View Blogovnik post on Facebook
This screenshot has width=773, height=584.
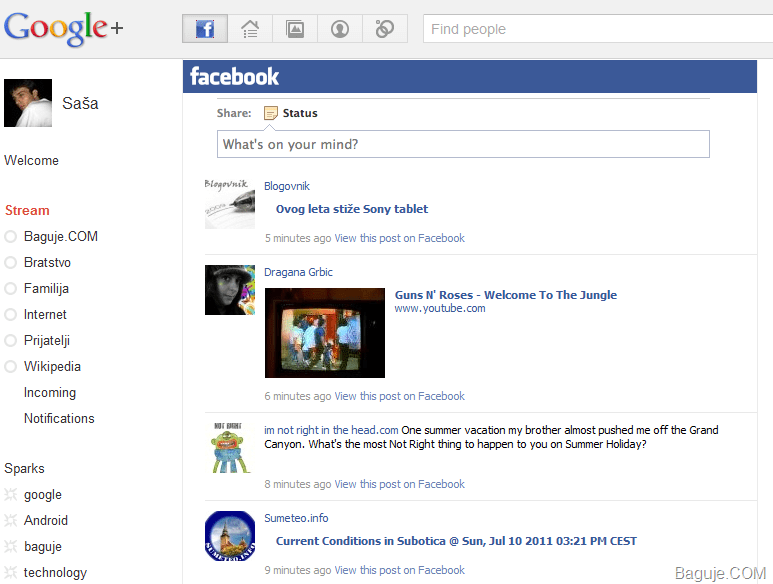pos(400,239)
